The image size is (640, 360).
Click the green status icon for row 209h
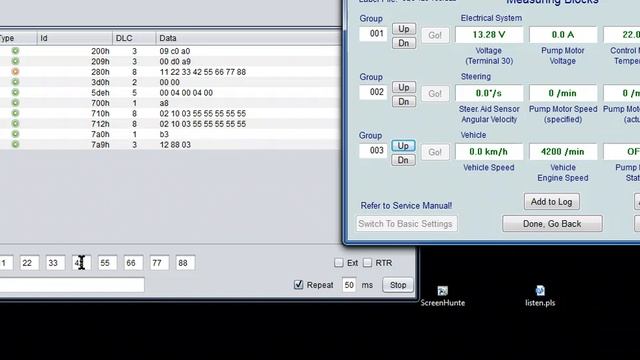click(x=15, y=61)
